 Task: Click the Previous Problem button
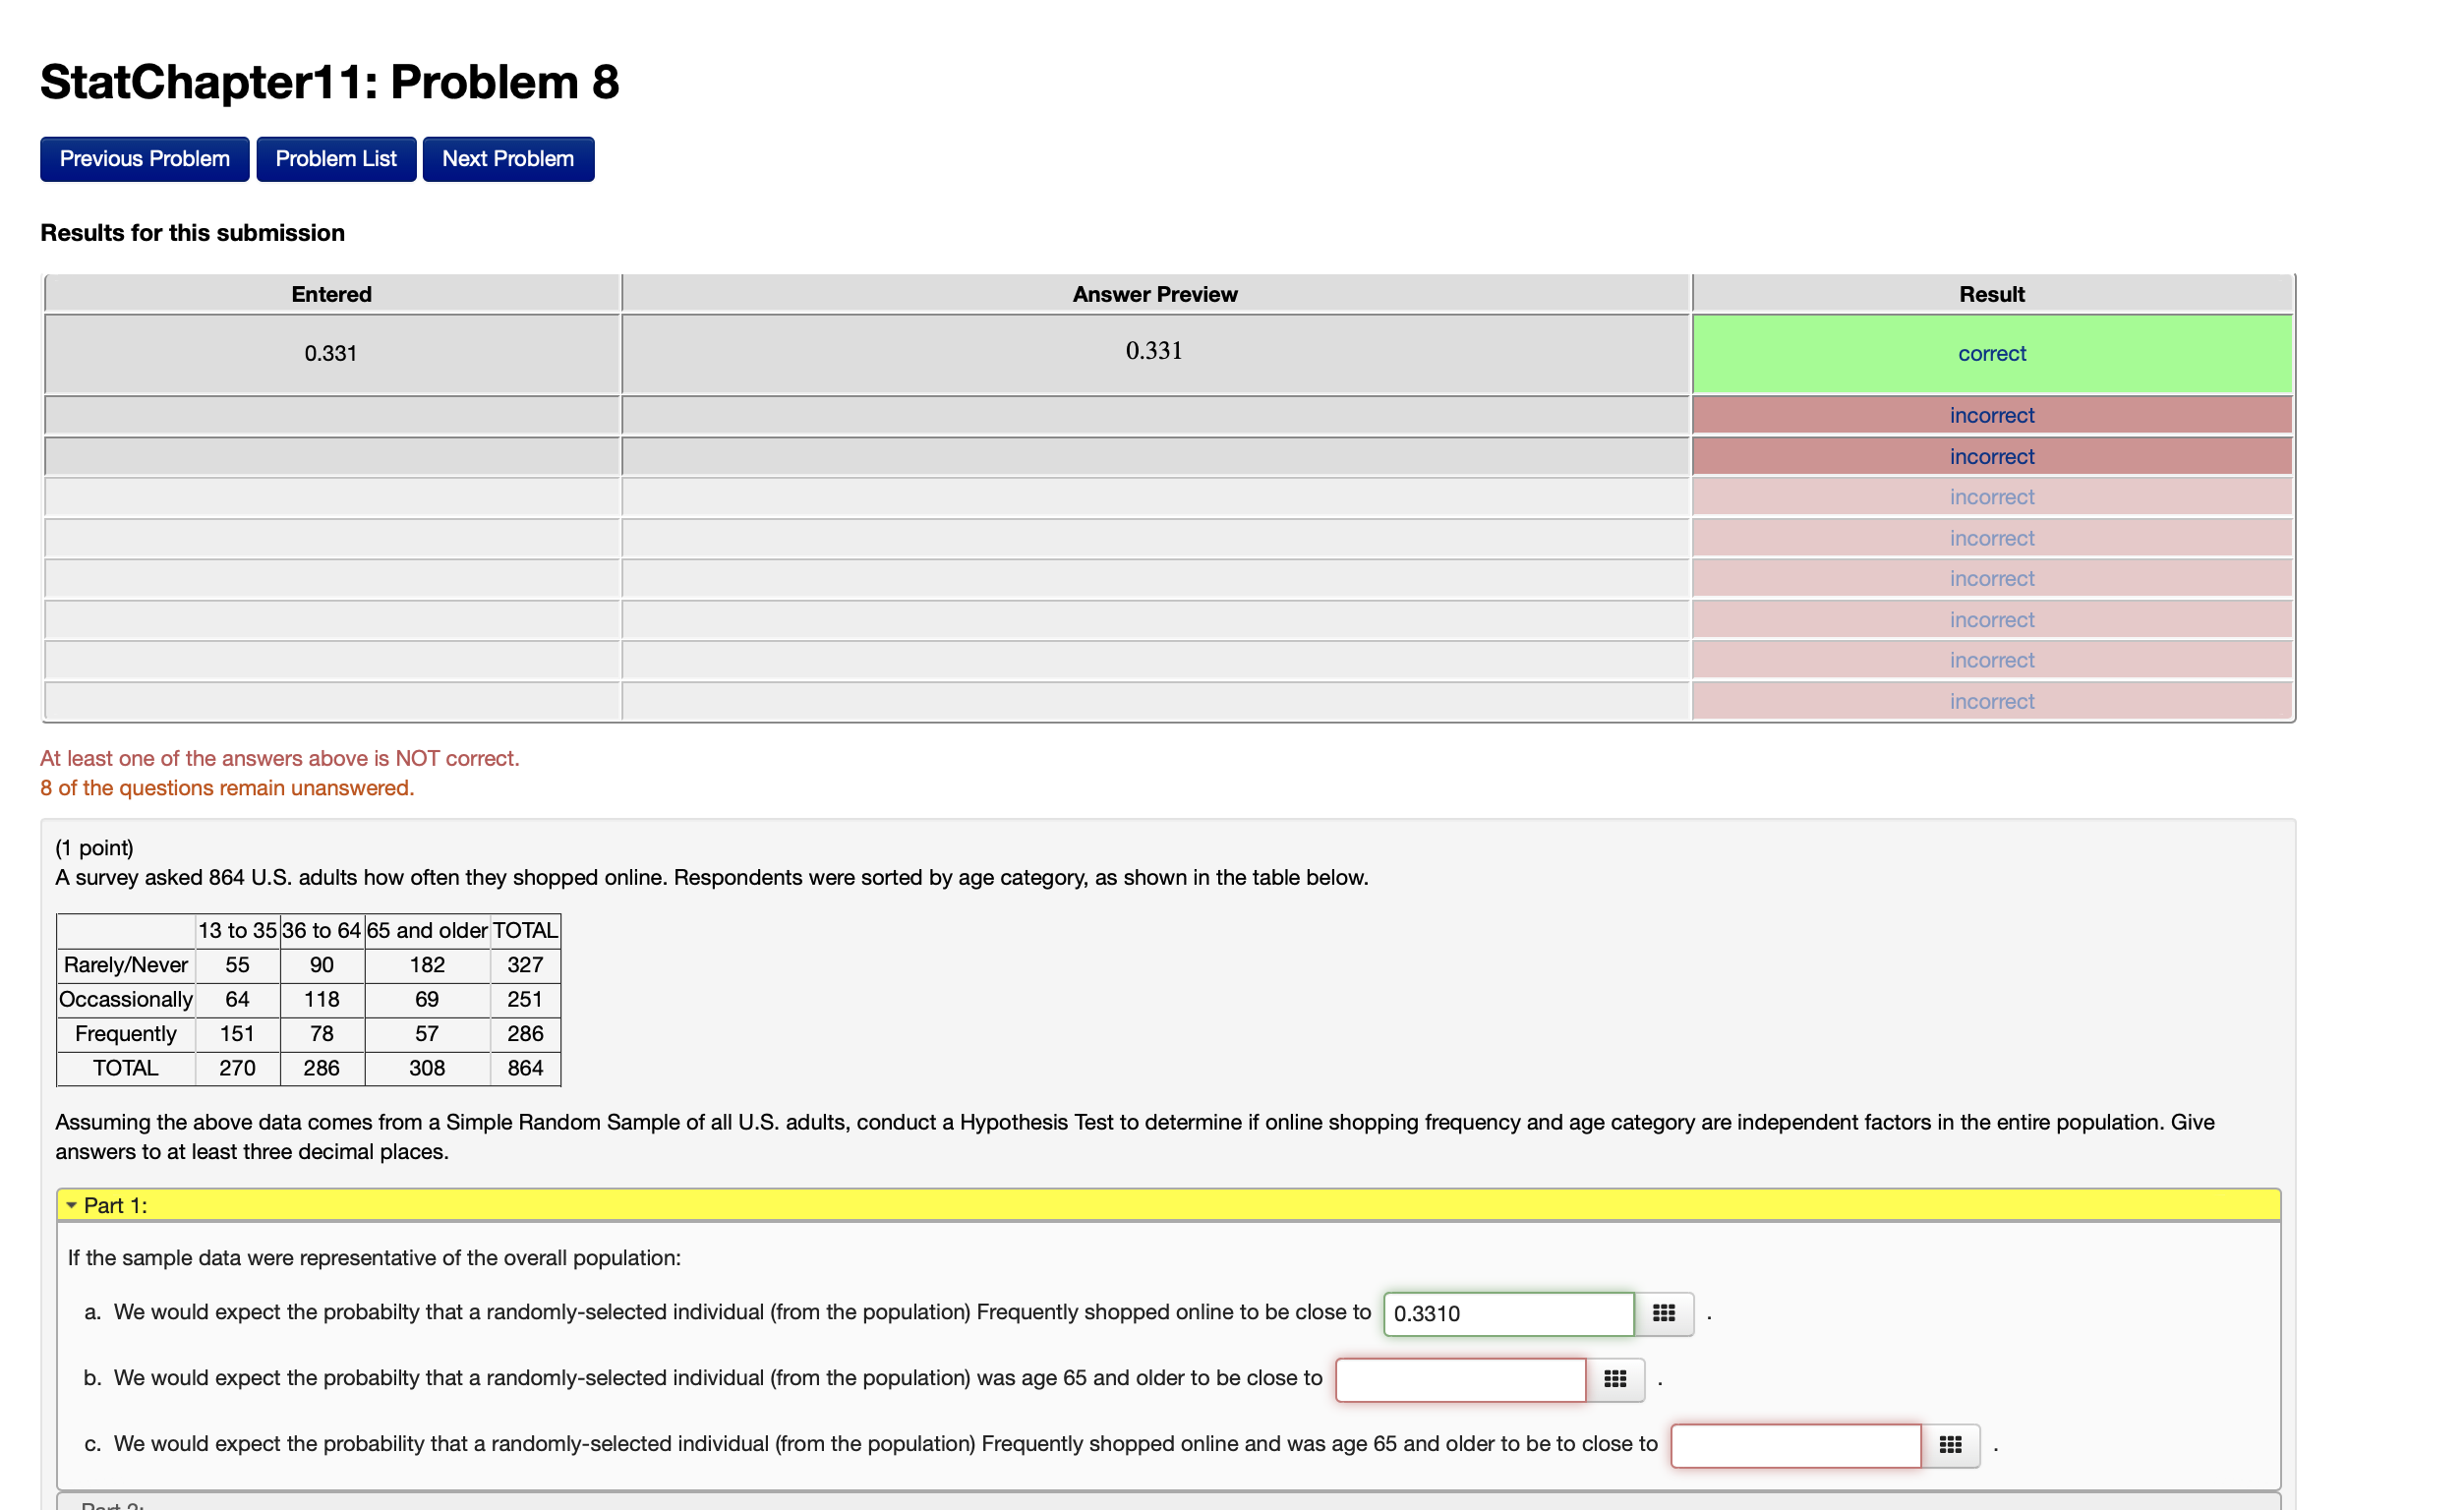coord(144,159)
